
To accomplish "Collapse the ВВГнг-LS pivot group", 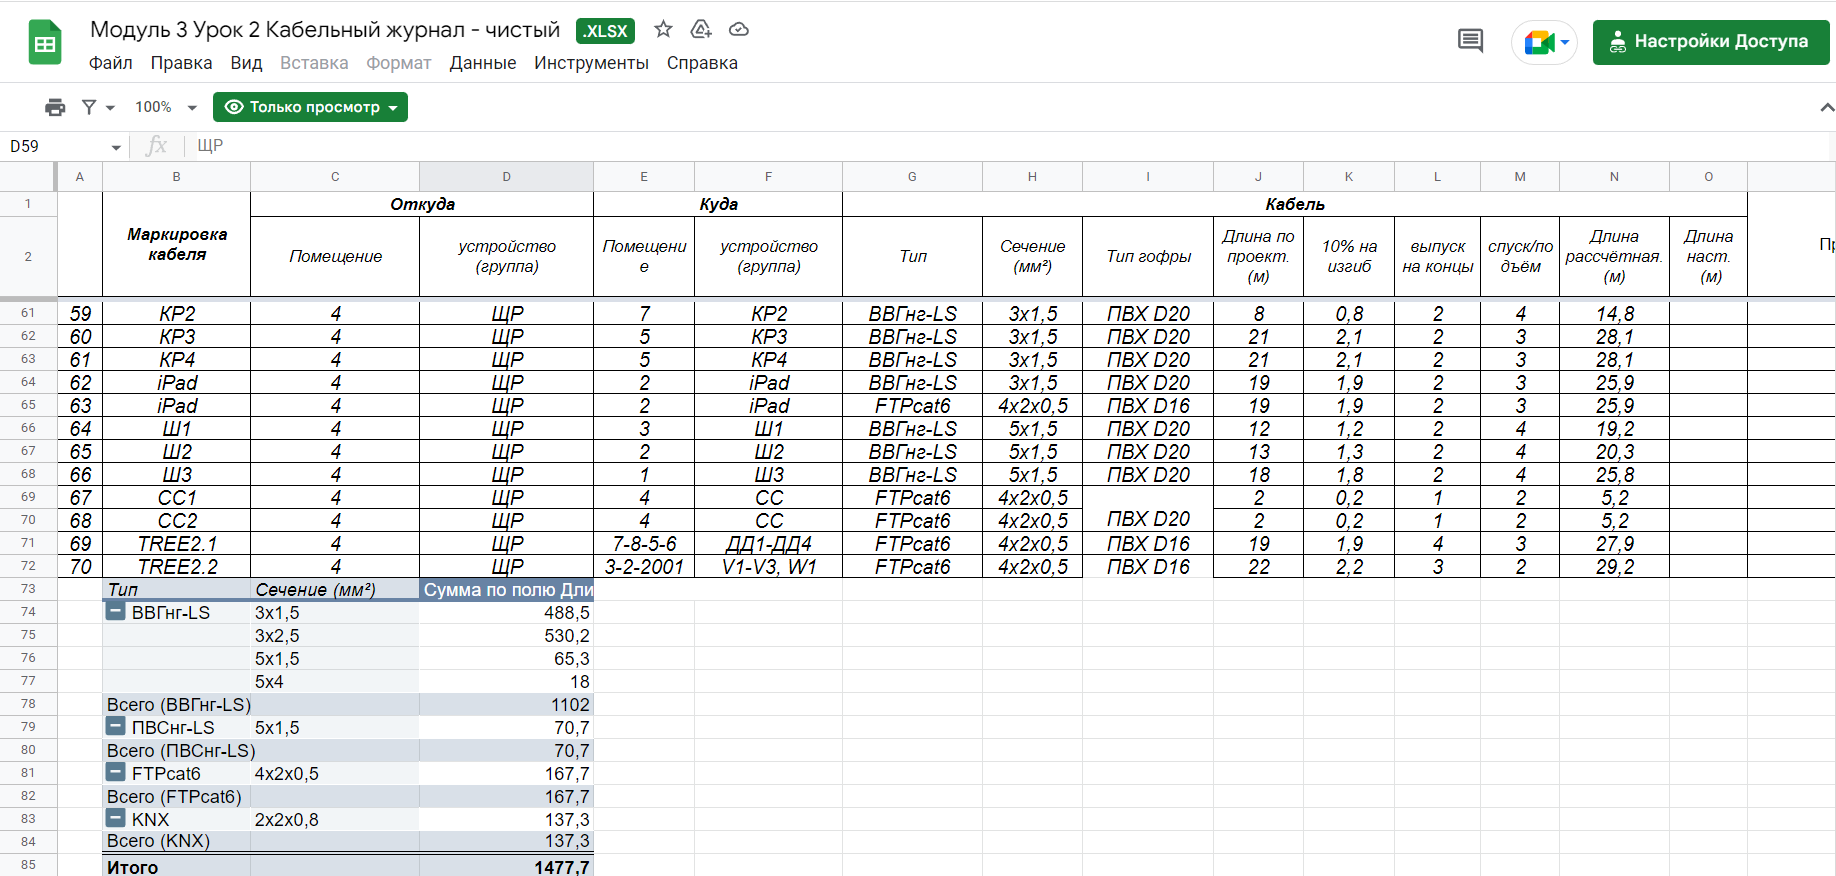I will pos(116,612).
